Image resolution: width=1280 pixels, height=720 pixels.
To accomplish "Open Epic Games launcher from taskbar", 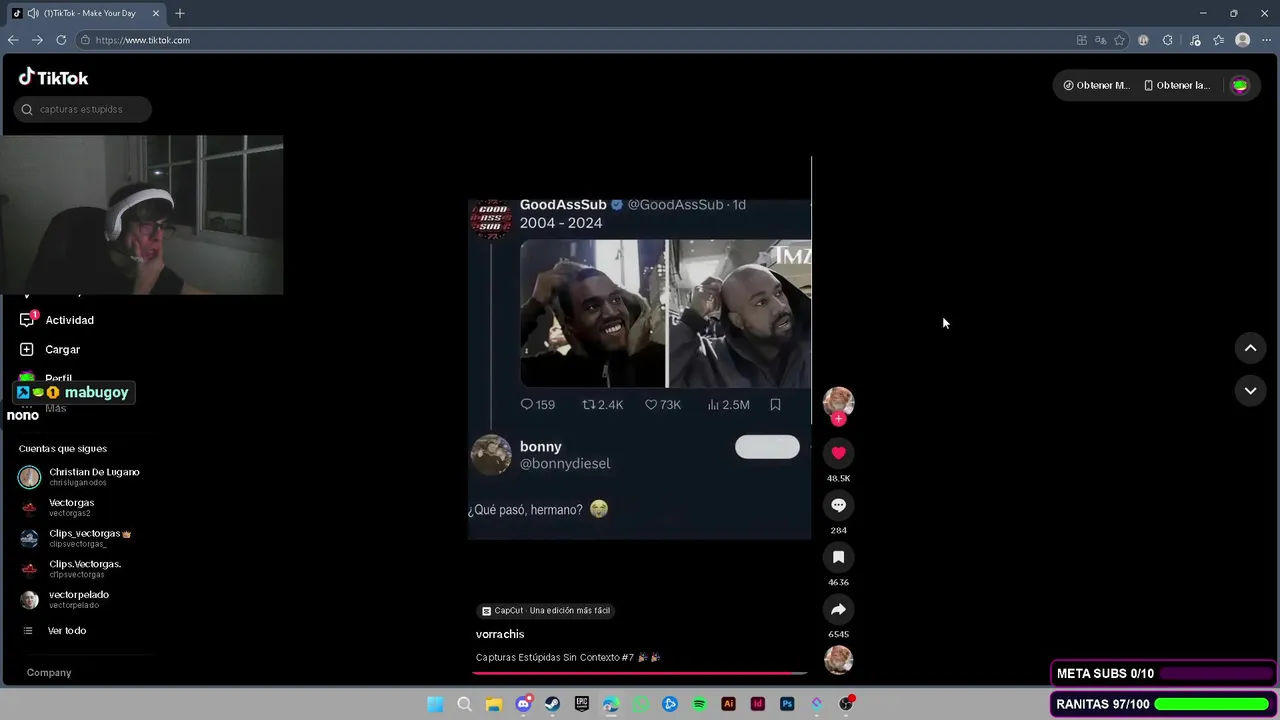I will click(x=582, y=704).
